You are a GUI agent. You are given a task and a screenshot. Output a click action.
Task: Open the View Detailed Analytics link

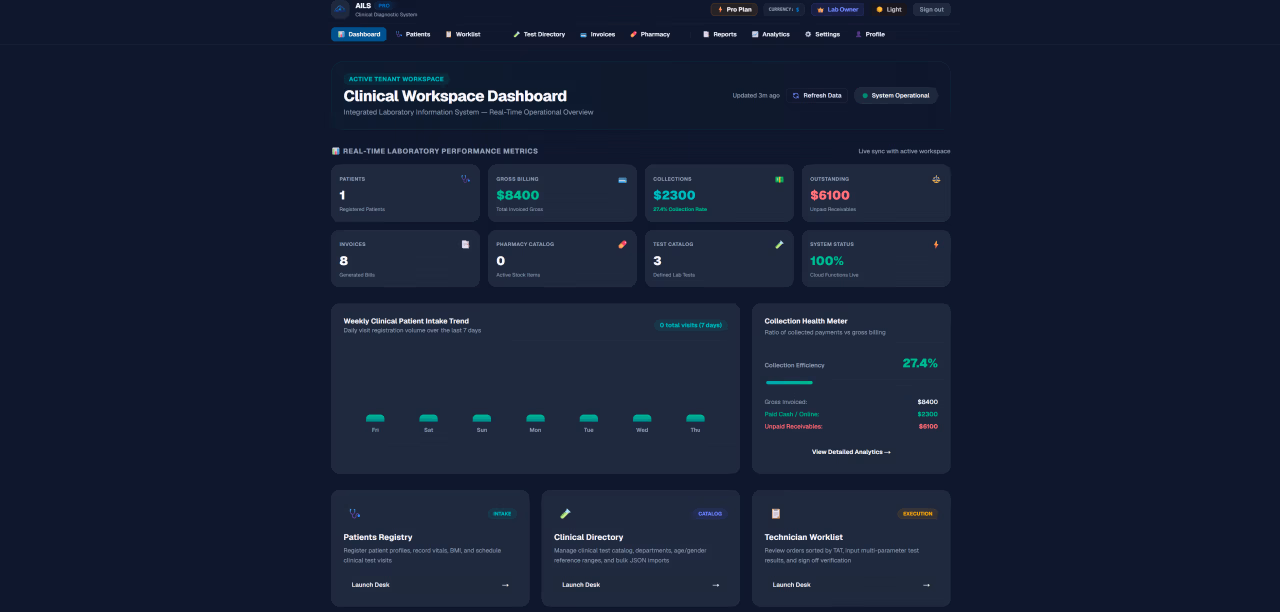(x=851, y=452)
